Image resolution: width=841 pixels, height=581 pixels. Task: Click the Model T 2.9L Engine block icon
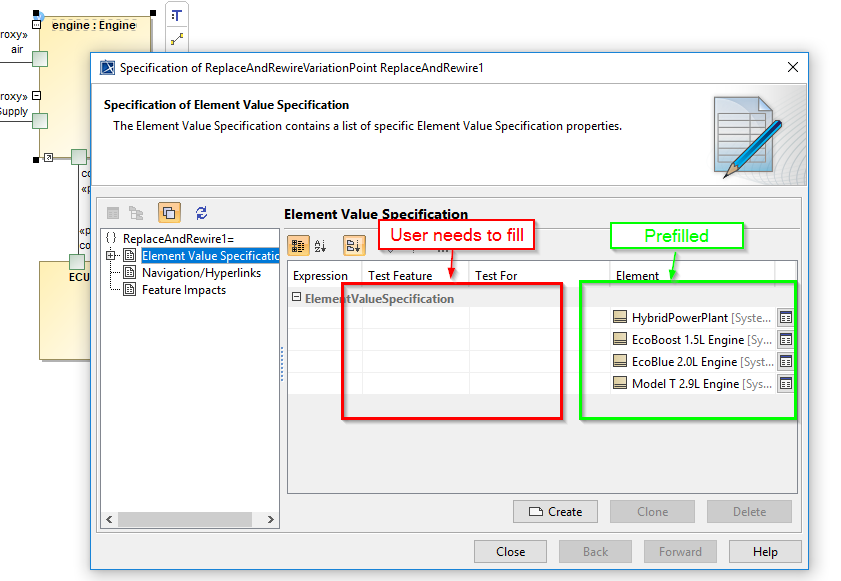tap(620, 383)
